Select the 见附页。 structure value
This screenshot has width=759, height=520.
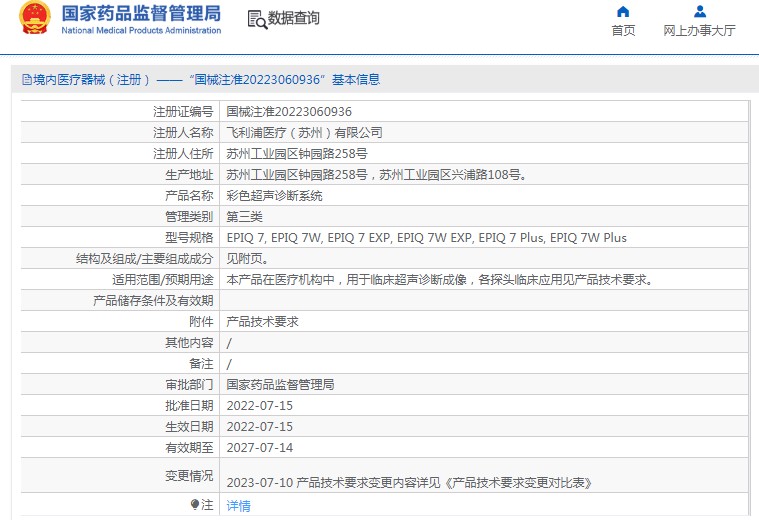pyautogui.click(x=247, y=259)
